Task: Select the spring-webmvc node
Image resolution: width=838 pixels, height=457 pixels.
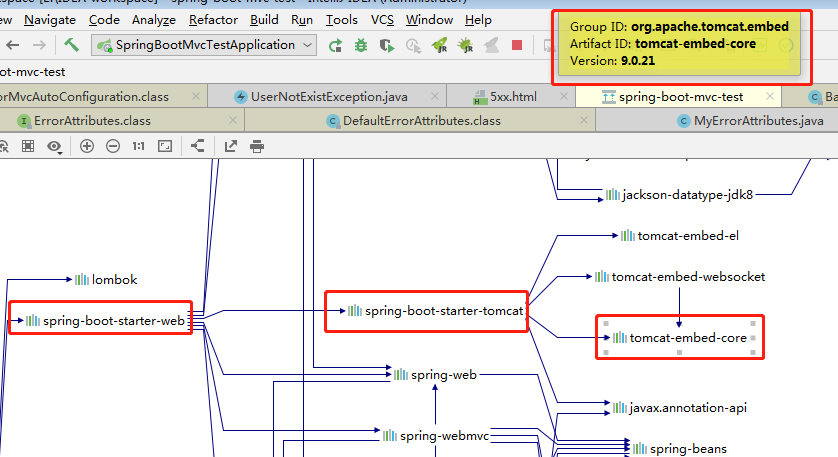Action: click(436, 436)
